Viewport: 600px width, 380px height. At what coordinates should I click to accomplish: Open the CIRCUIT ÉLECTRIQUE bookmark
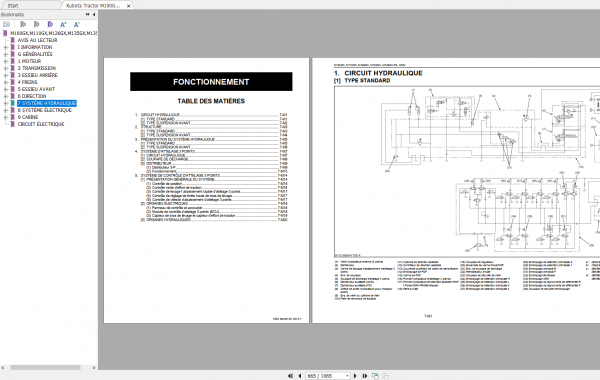[41, 124]
